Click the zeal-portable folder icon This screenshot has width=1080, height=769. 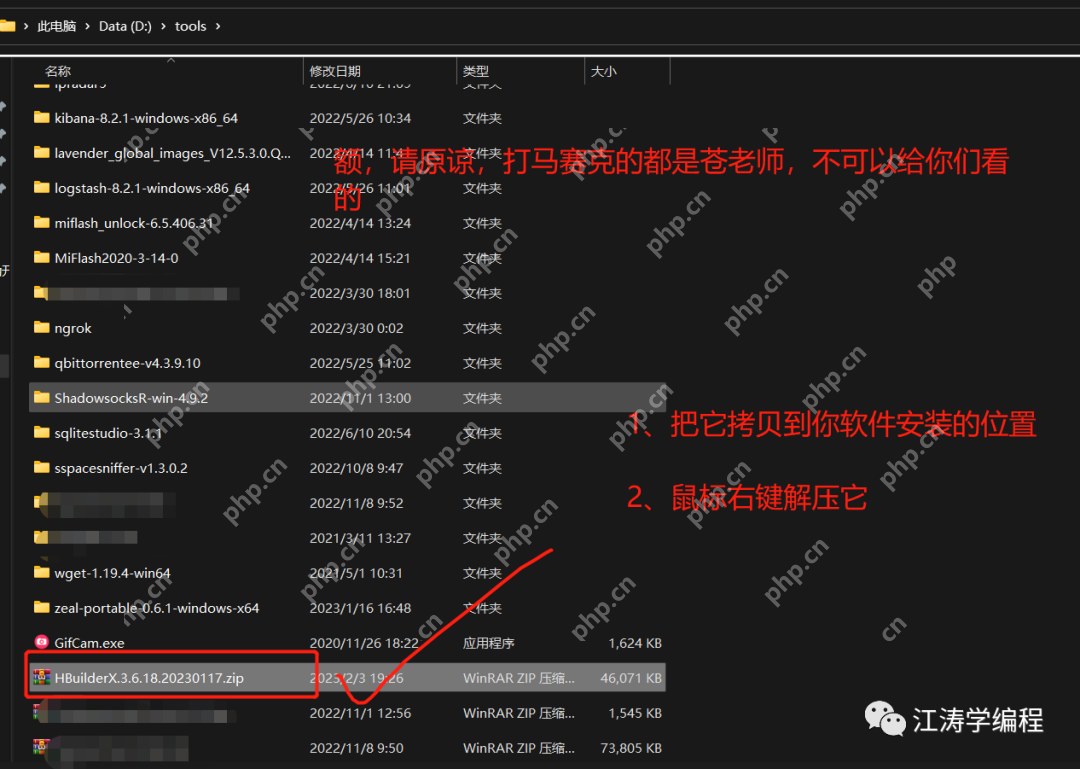coord(41,608)
